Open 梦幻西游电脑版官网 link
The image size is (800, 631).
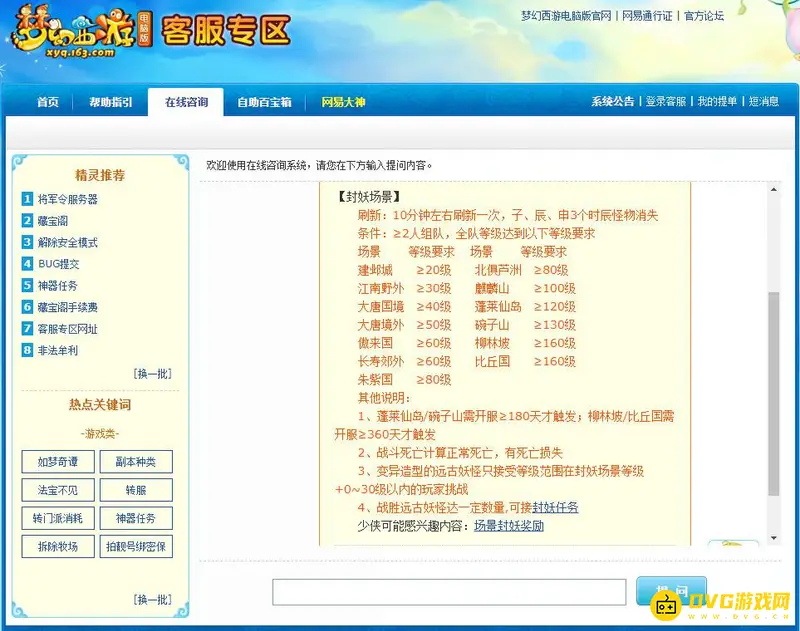[566, 16]
